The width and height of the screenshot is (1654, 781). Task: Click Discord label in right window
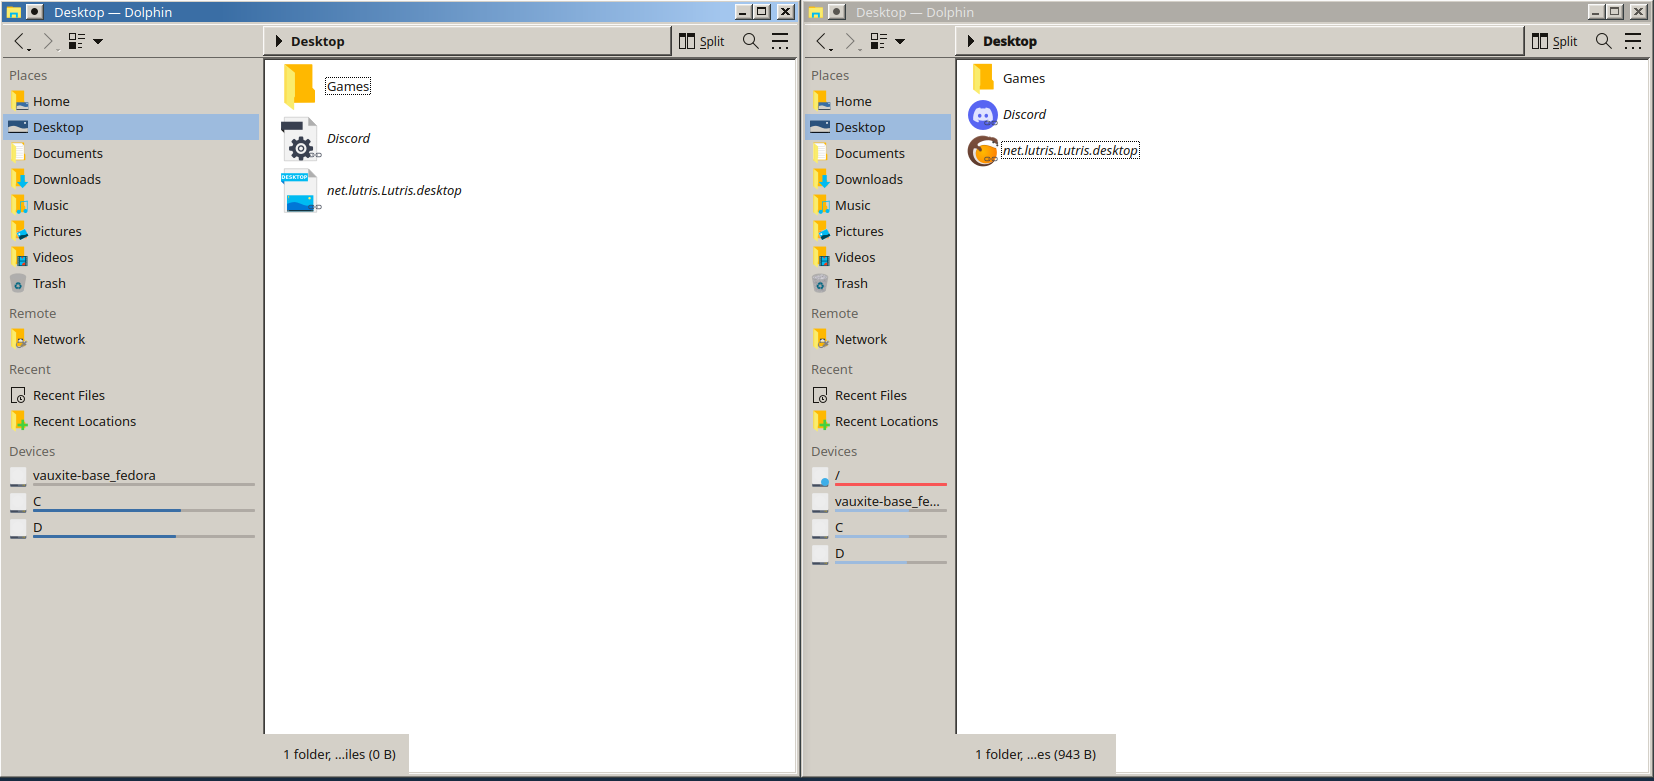(1024, 114)
